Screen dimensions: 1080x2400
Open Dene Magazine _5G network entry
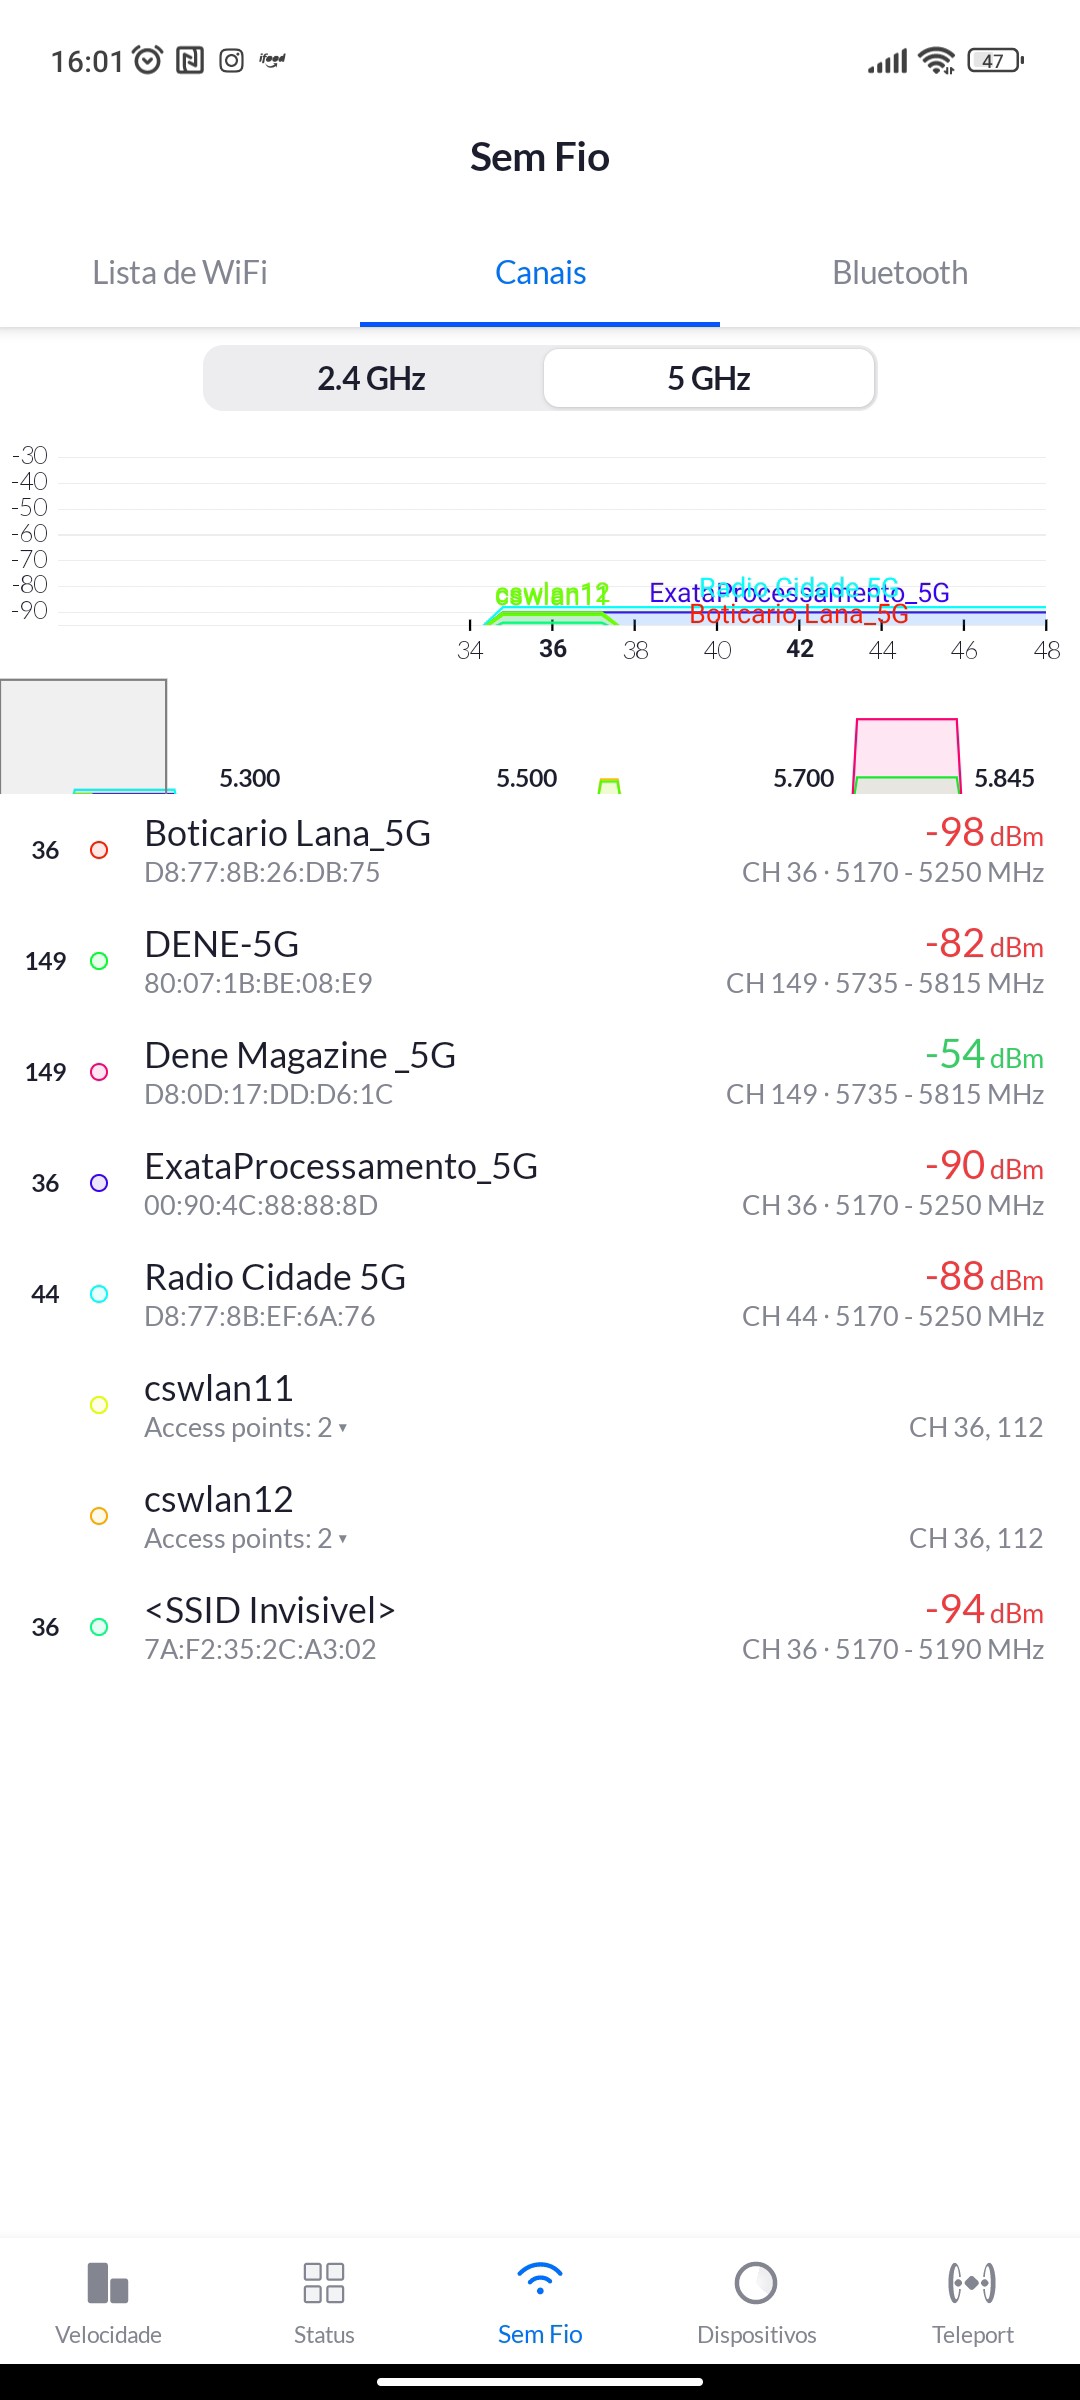coord(540,1073)
